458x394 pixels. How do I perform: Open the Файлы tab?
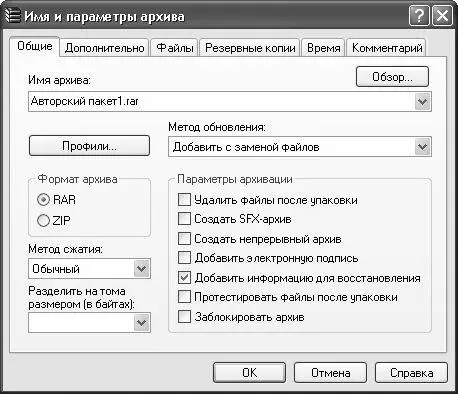(175, 48)
